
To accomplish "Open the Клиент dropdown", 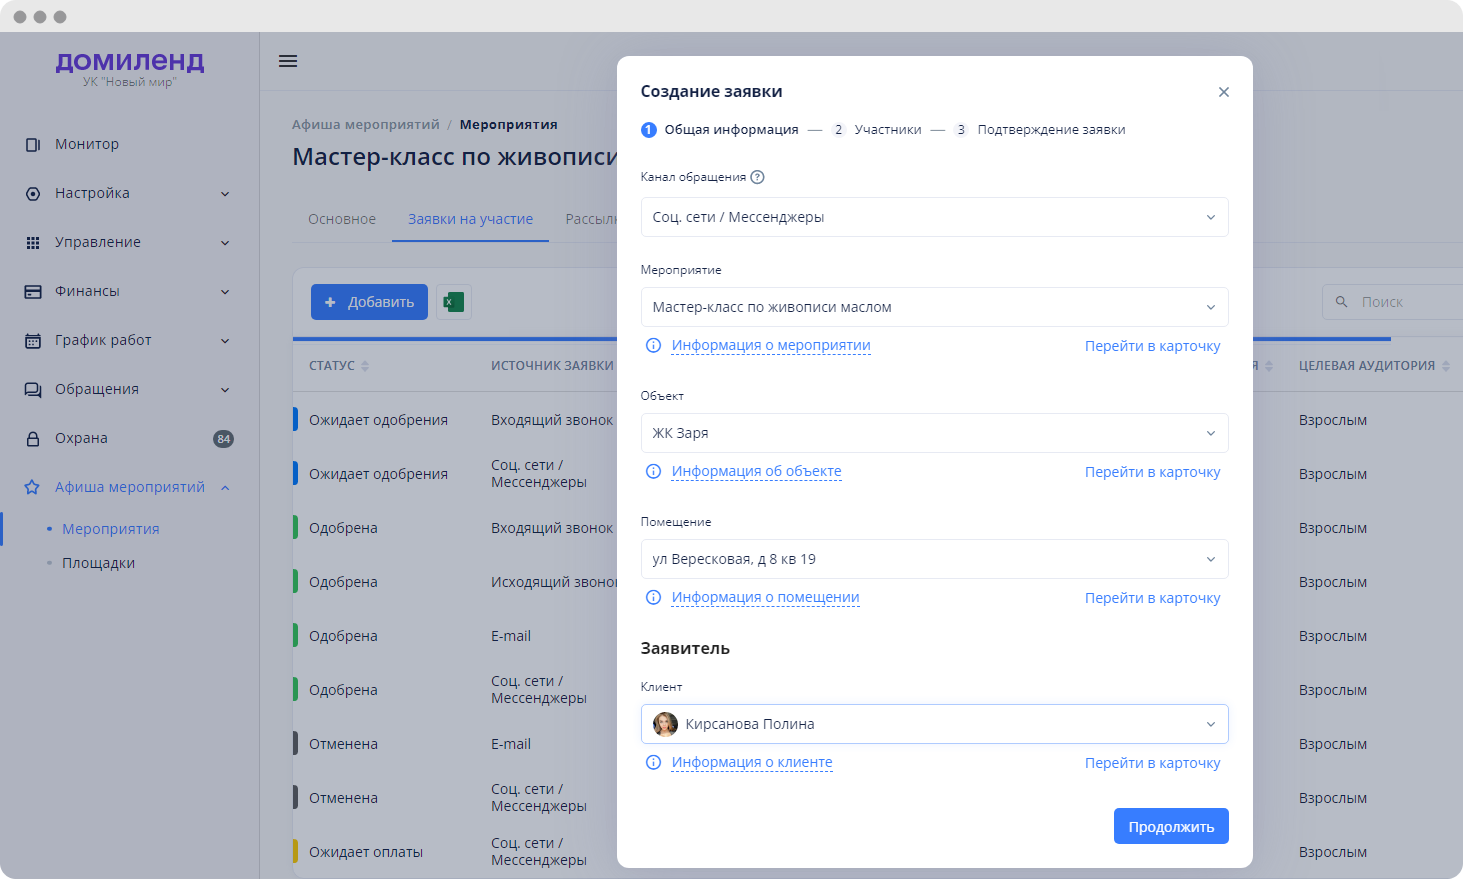I will tap(934, 724).
